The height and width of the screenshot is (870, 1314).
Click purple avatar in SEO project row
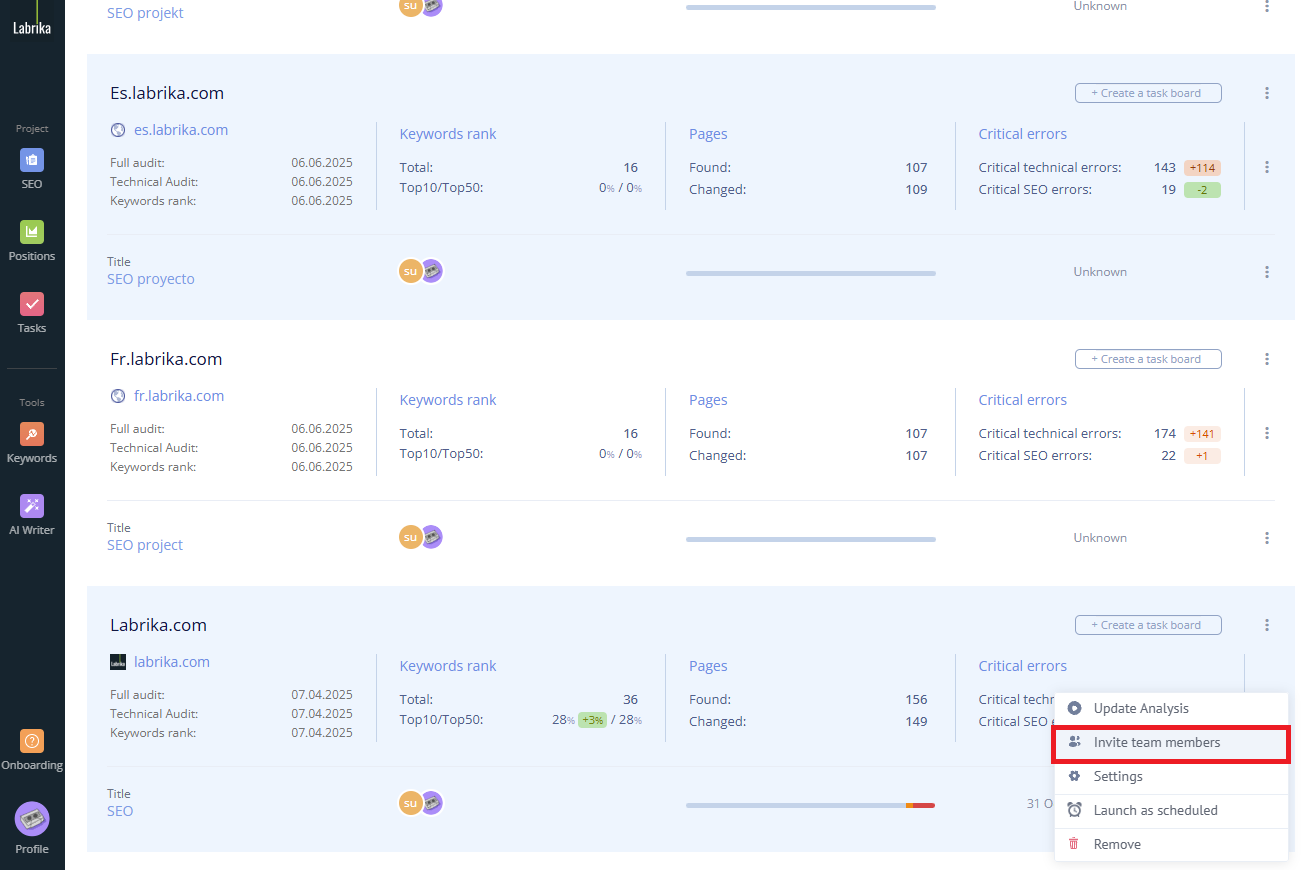coord(432,537)
